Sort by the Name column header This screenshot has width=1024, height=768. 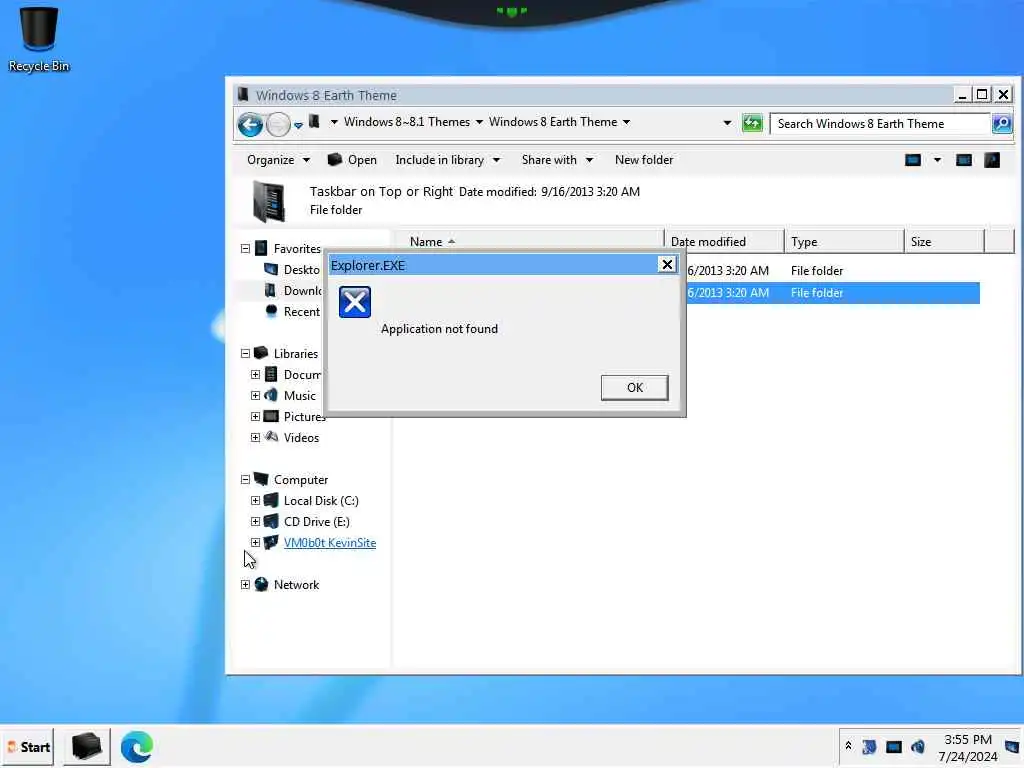(x=528, y=242)
